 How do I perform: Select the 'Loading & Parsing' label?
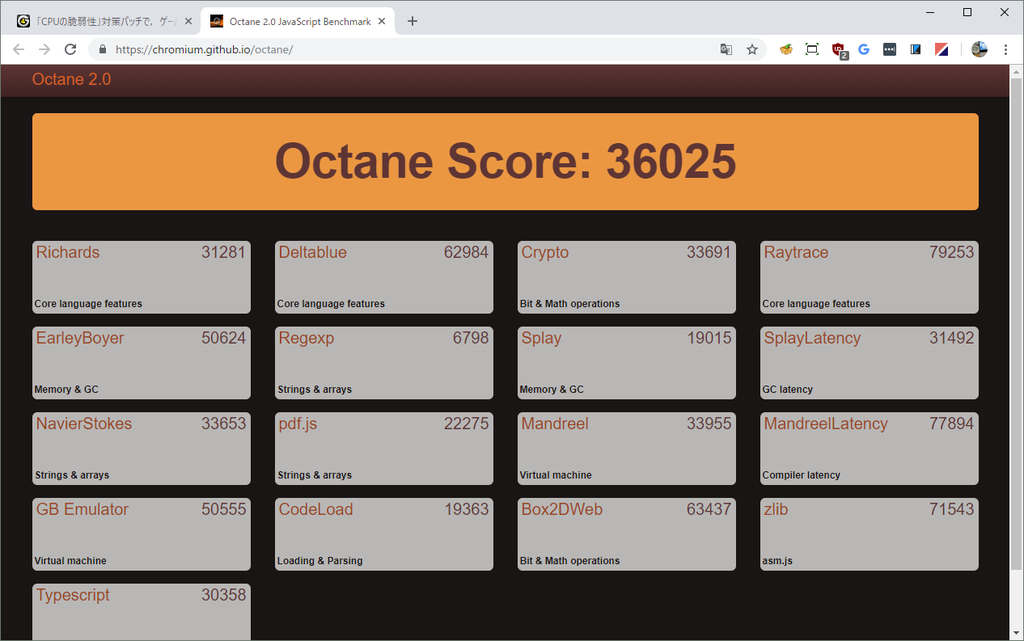click(x=320, y=561)
